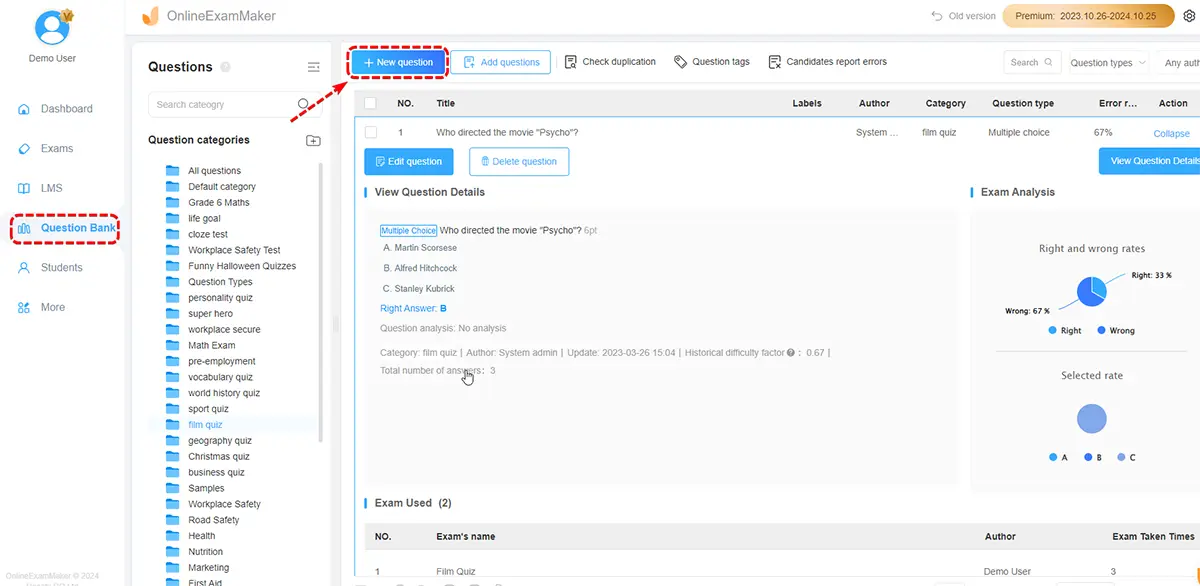Click the historical difficulty factor help icon
Image resolution: width=1200 pixels, height=586 pixels.
[791, 353]
